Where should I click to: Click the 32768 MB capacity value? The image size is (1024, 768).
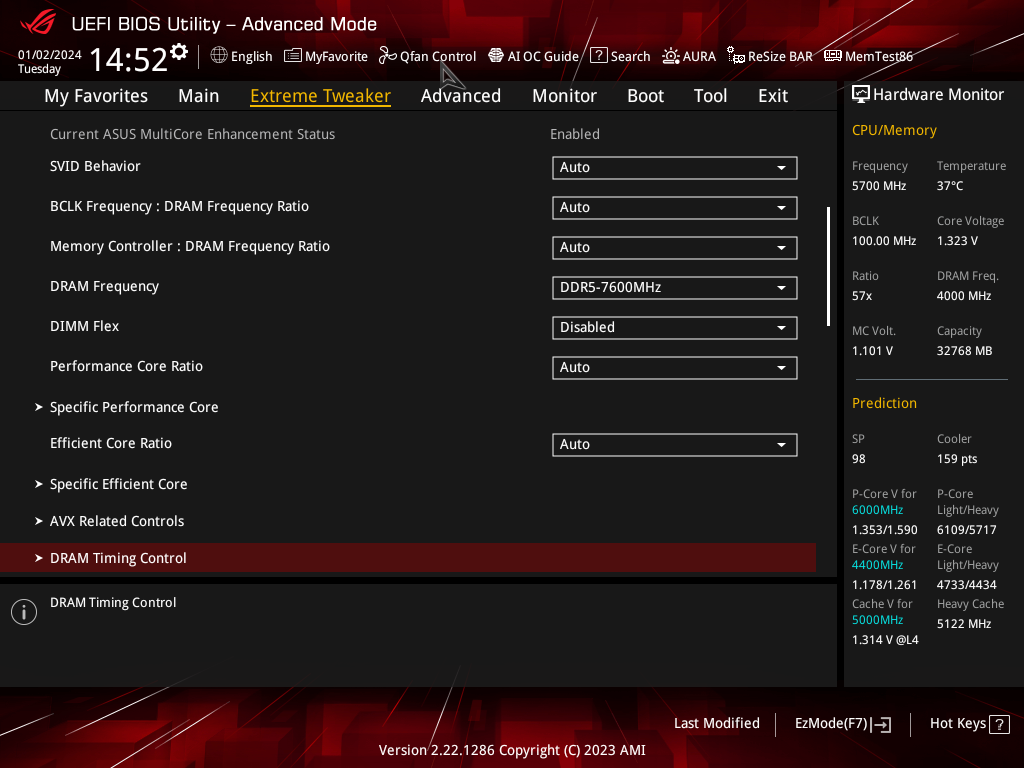[965, 351]
